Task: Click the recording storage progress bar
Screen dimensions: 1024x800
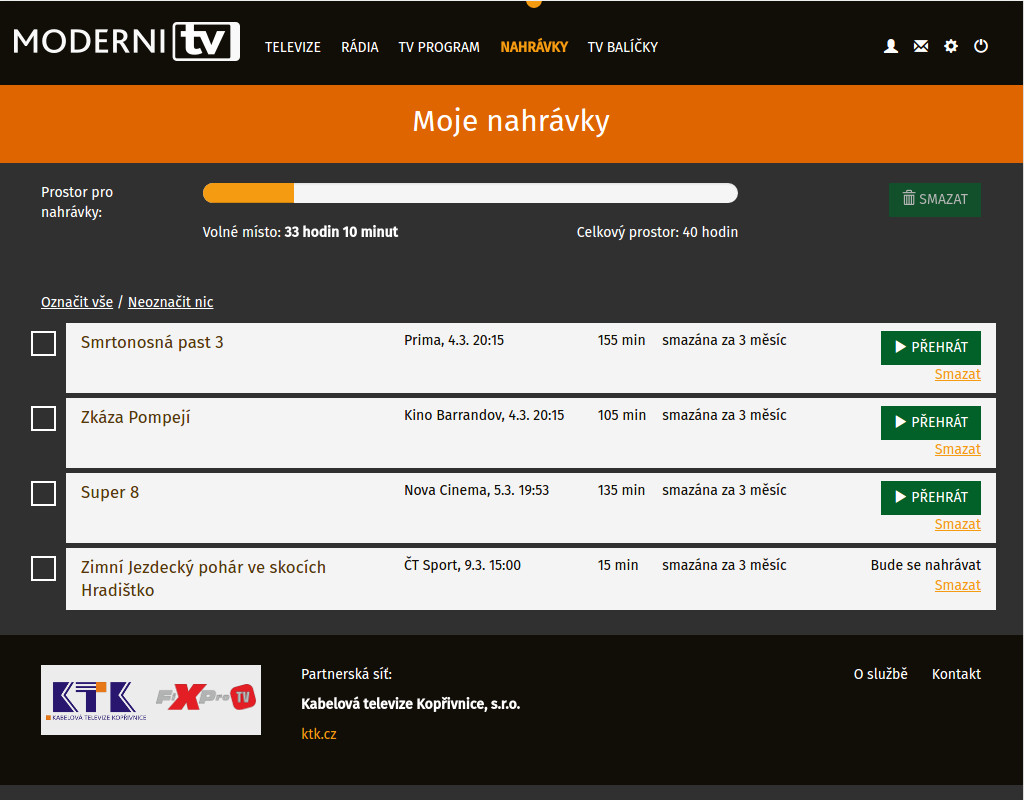Action: point(470,193)
